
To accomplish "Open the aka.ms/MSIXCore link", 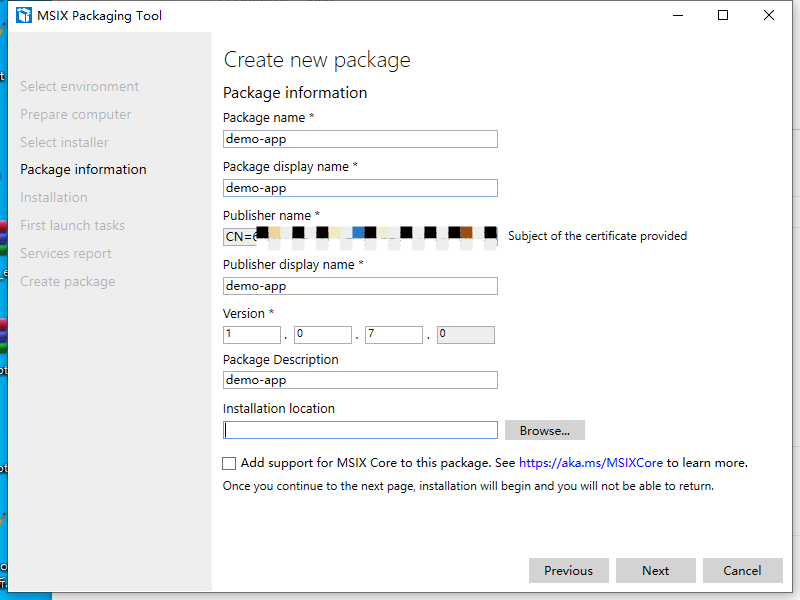I will click(x=591, y=463).
